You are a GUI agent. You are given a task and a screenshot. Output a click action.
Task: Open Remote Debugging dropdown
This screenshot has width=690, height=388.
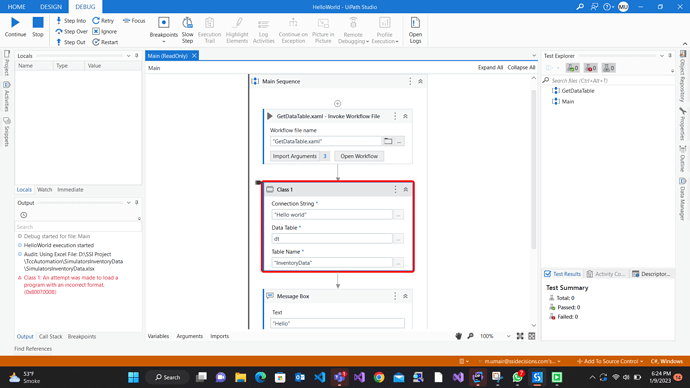[x=353, y=30]
